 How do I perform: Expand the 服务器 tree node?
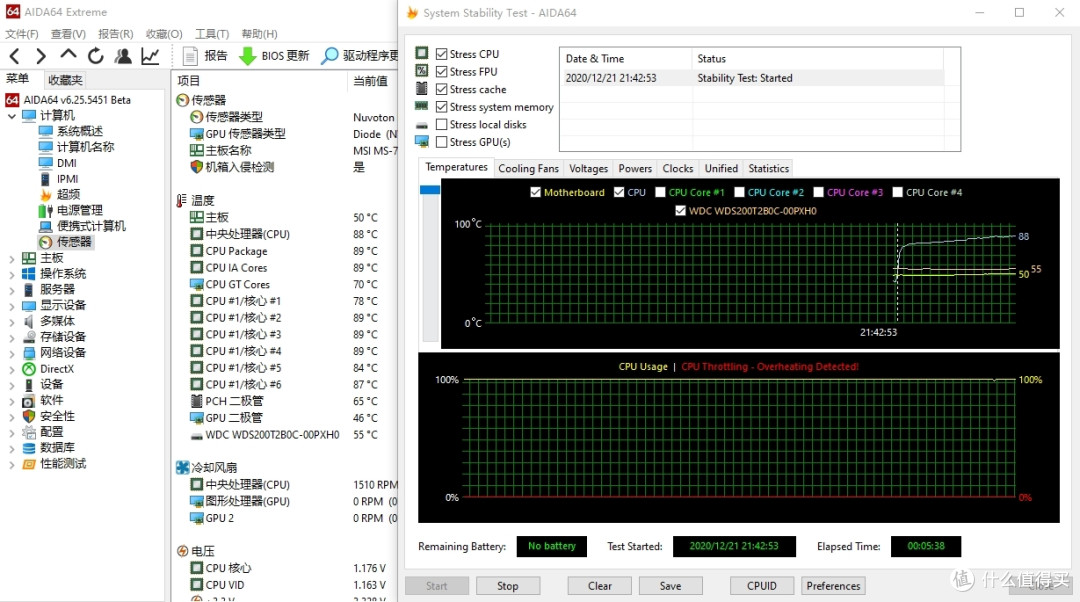(x=12, y=290)
